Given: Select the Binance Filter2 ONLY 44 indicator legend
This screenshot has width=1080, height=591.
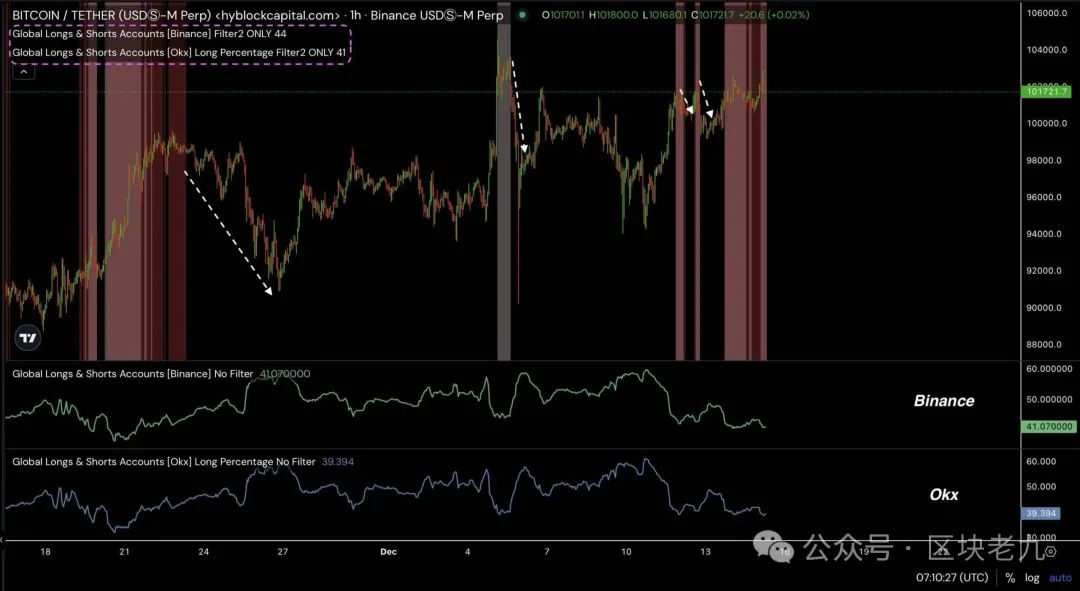Looking at the screenshot, I should click(149, 33).
